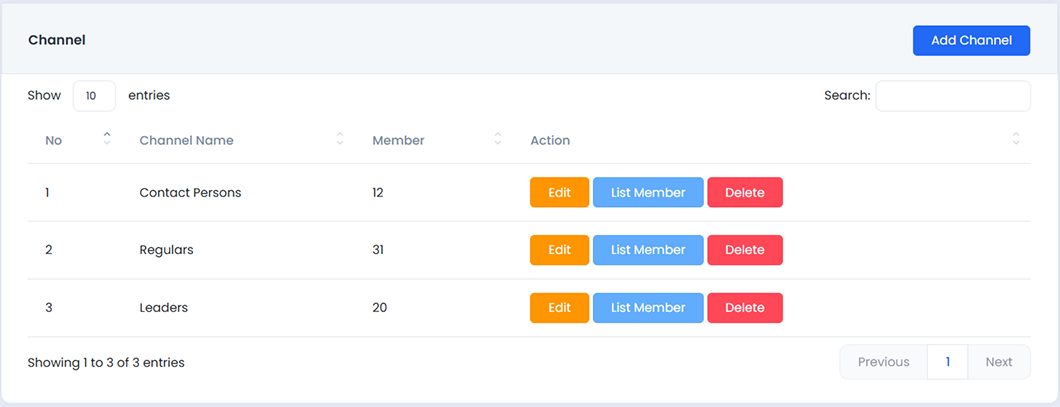
Task: Show member list for Regulars
Action: point(648,250)
